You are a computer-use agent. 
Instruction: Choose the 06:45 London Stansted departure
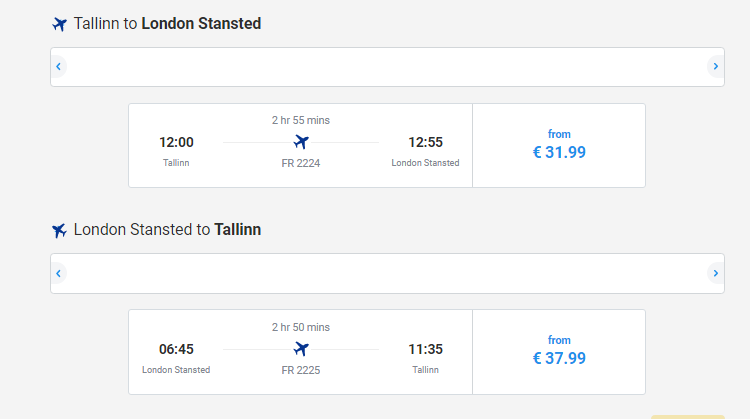(176, 349)
